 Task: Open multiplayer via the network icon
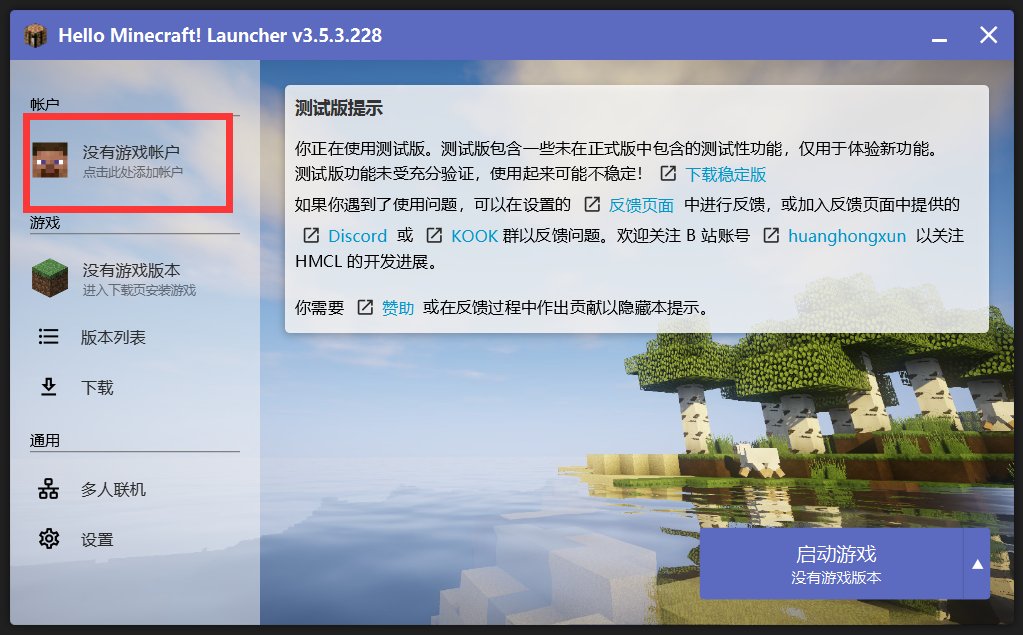click(49, 489)
